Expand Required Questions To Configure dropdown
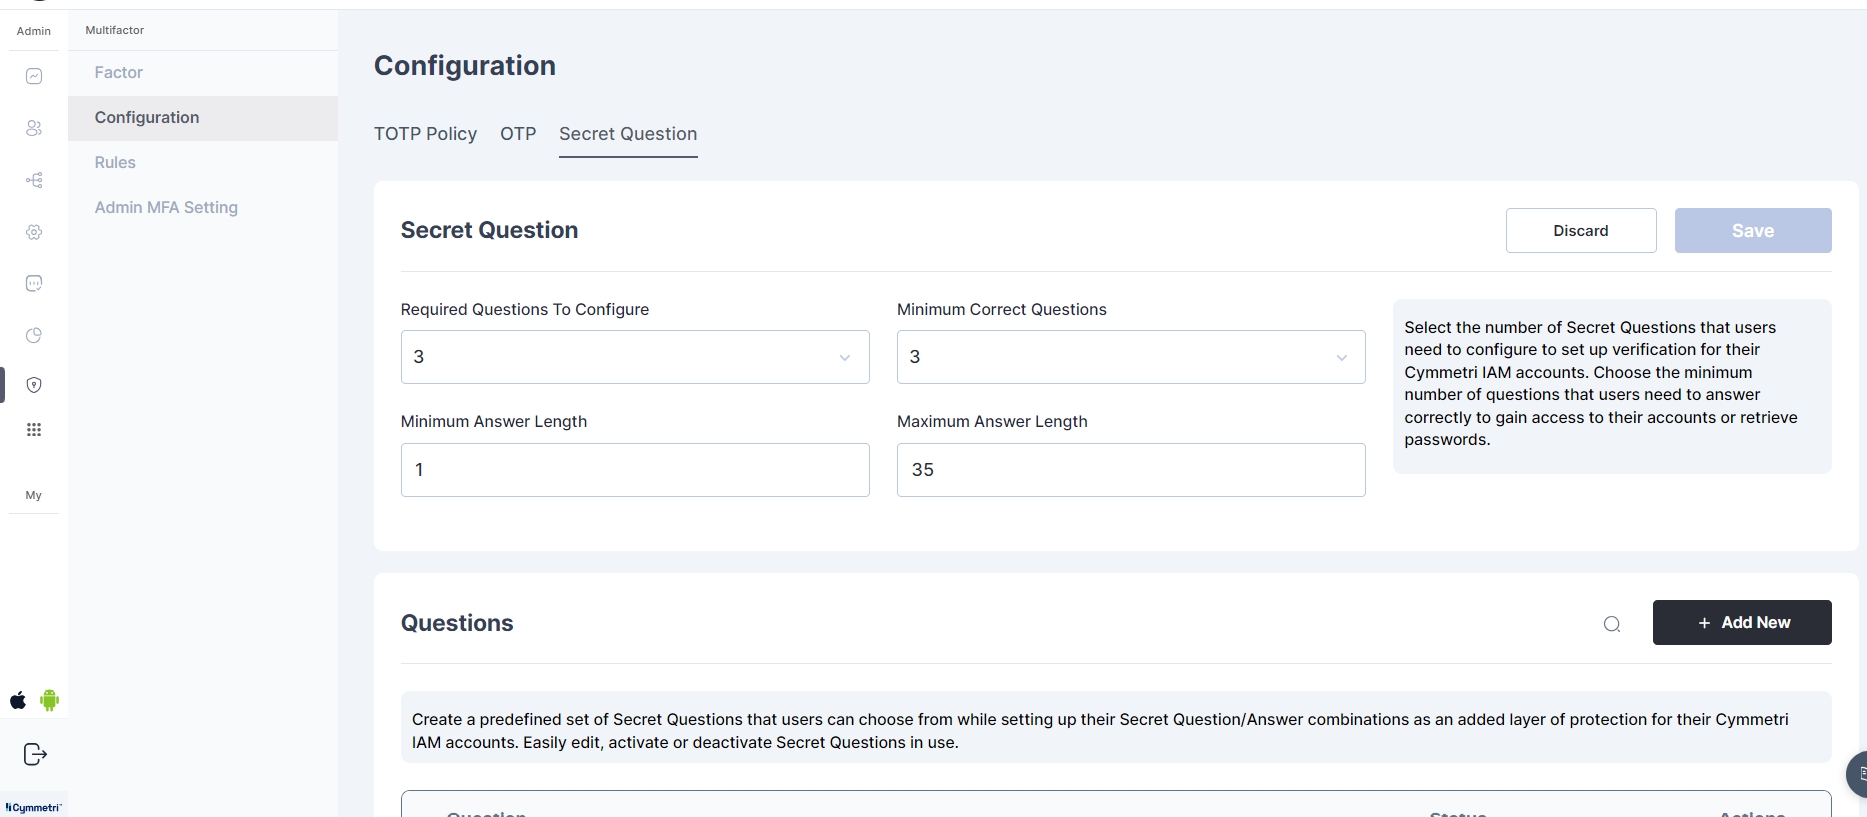Screen dimensions: 1867x817 coord(634,357)
